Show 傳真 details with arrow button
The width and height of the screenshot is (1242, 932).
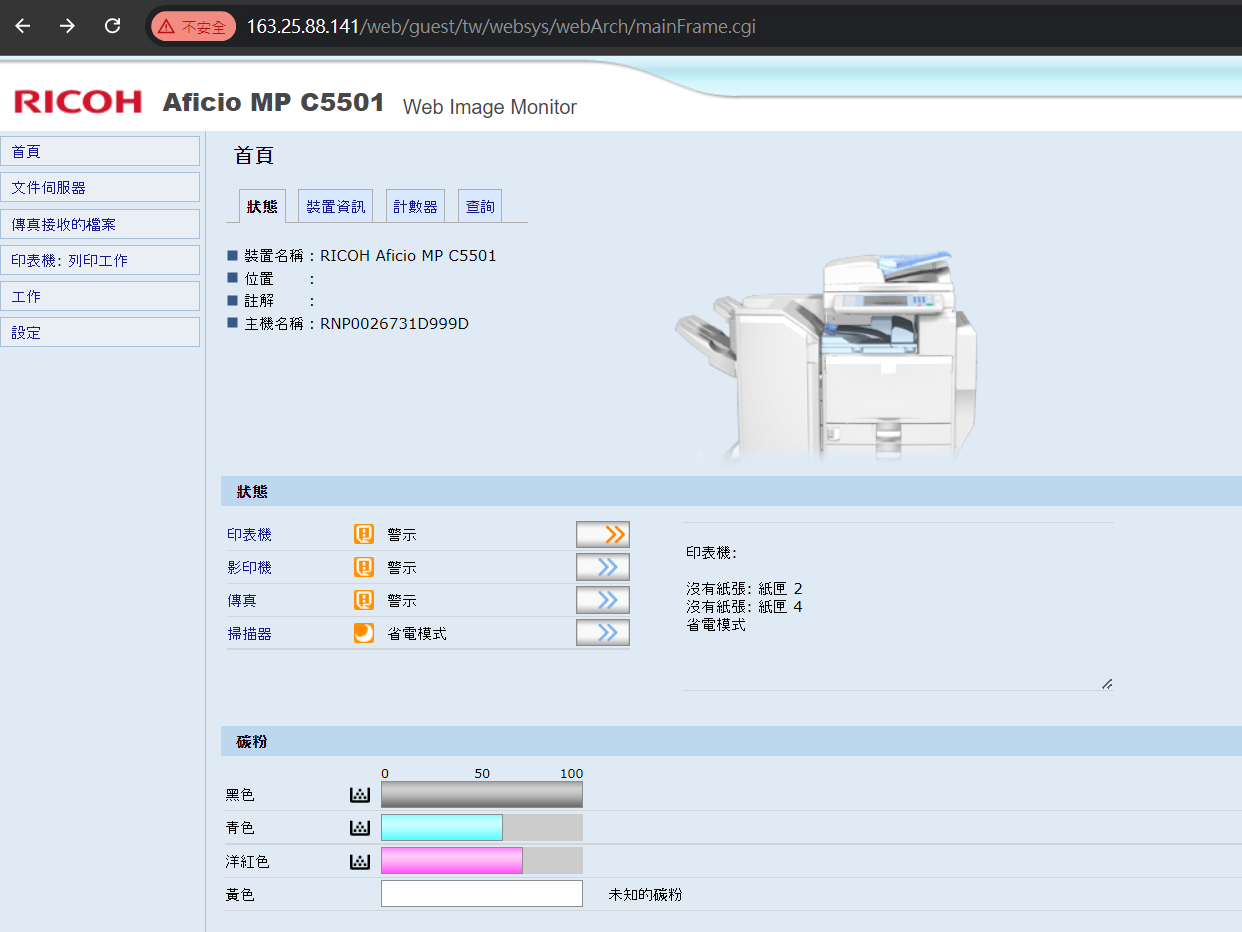click(603, 601)
